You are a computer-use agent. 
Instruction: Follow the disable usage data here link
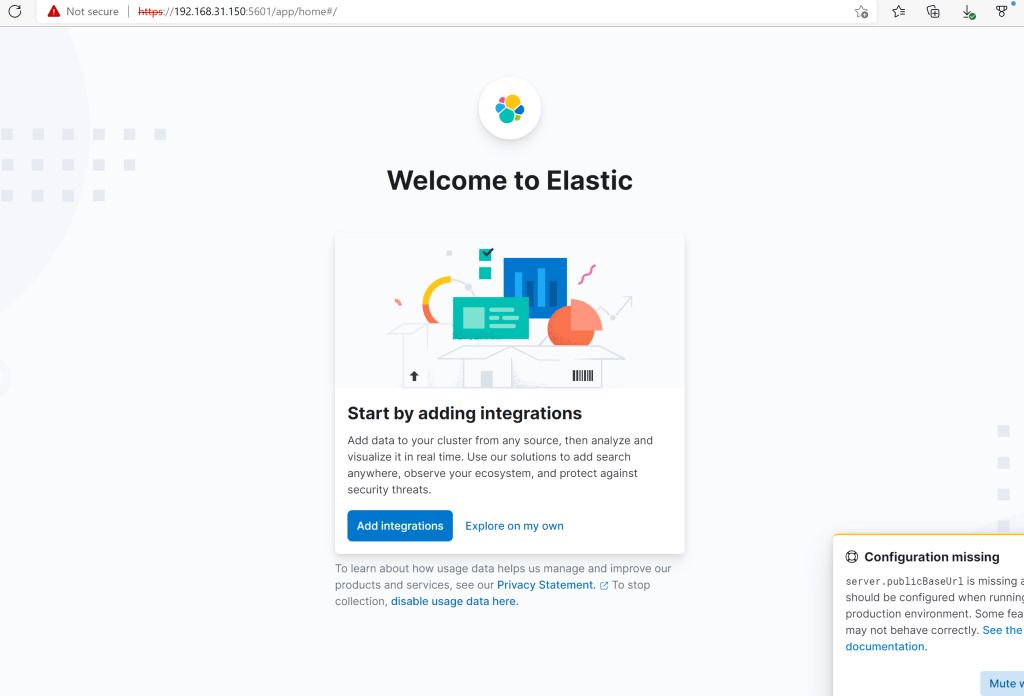click(454, 601)
